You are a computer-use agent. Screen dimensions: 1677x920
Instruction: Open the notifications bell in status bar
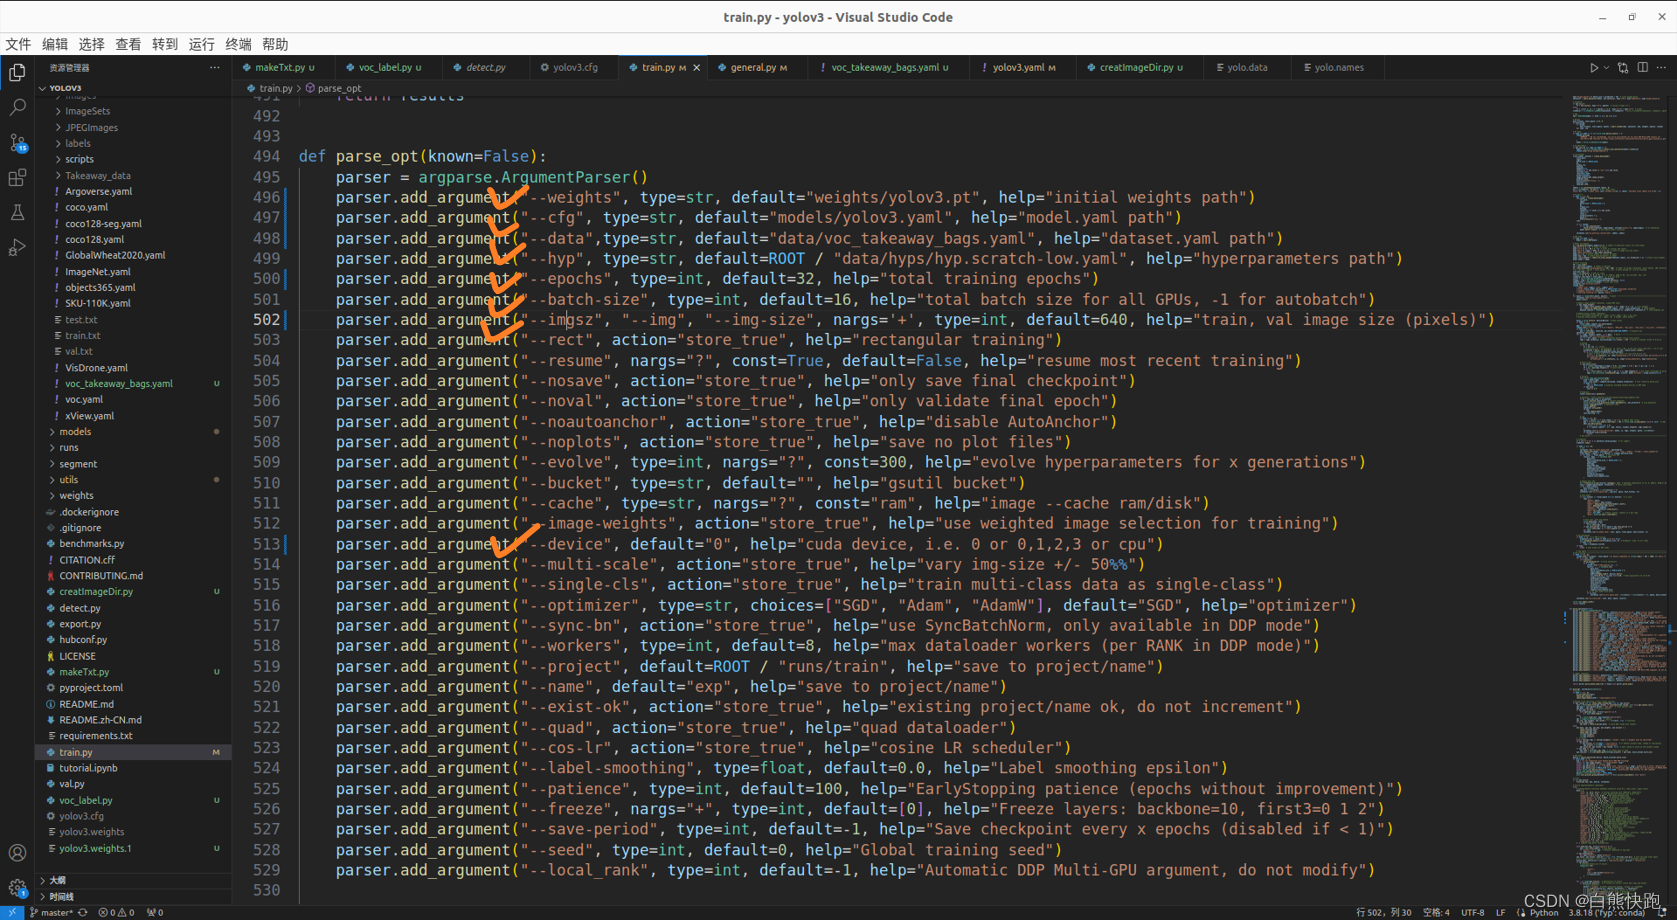coord(1662,912)
